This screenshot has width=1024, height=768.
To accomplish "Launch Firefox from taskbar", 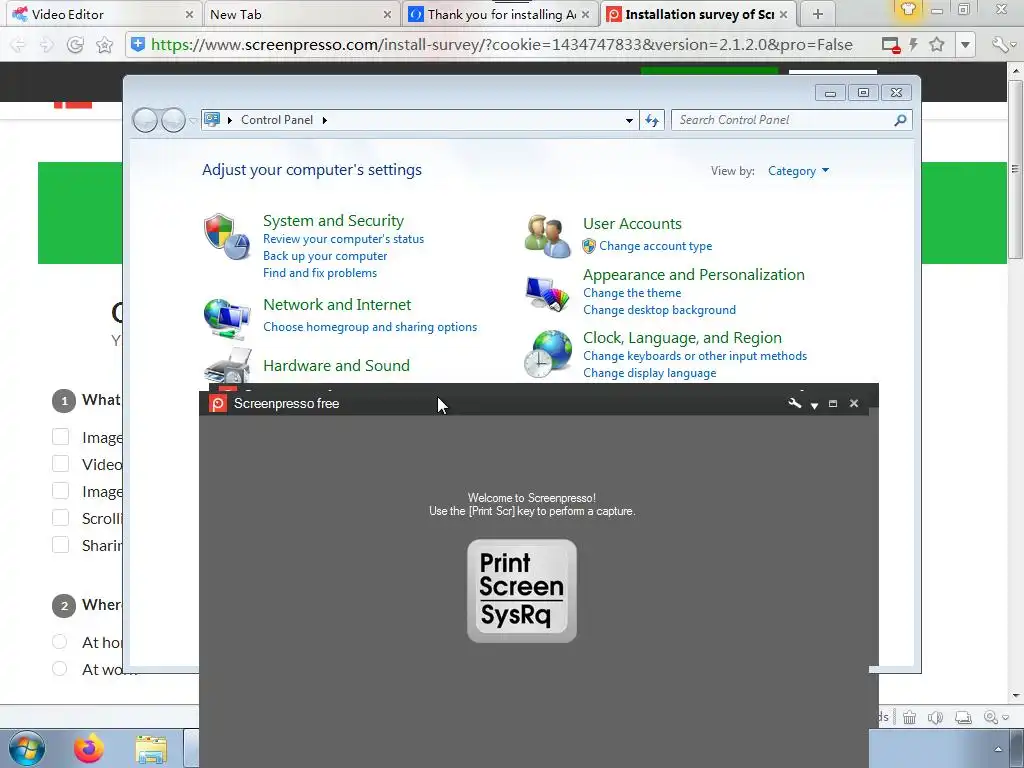I will (x=89, y=748).
